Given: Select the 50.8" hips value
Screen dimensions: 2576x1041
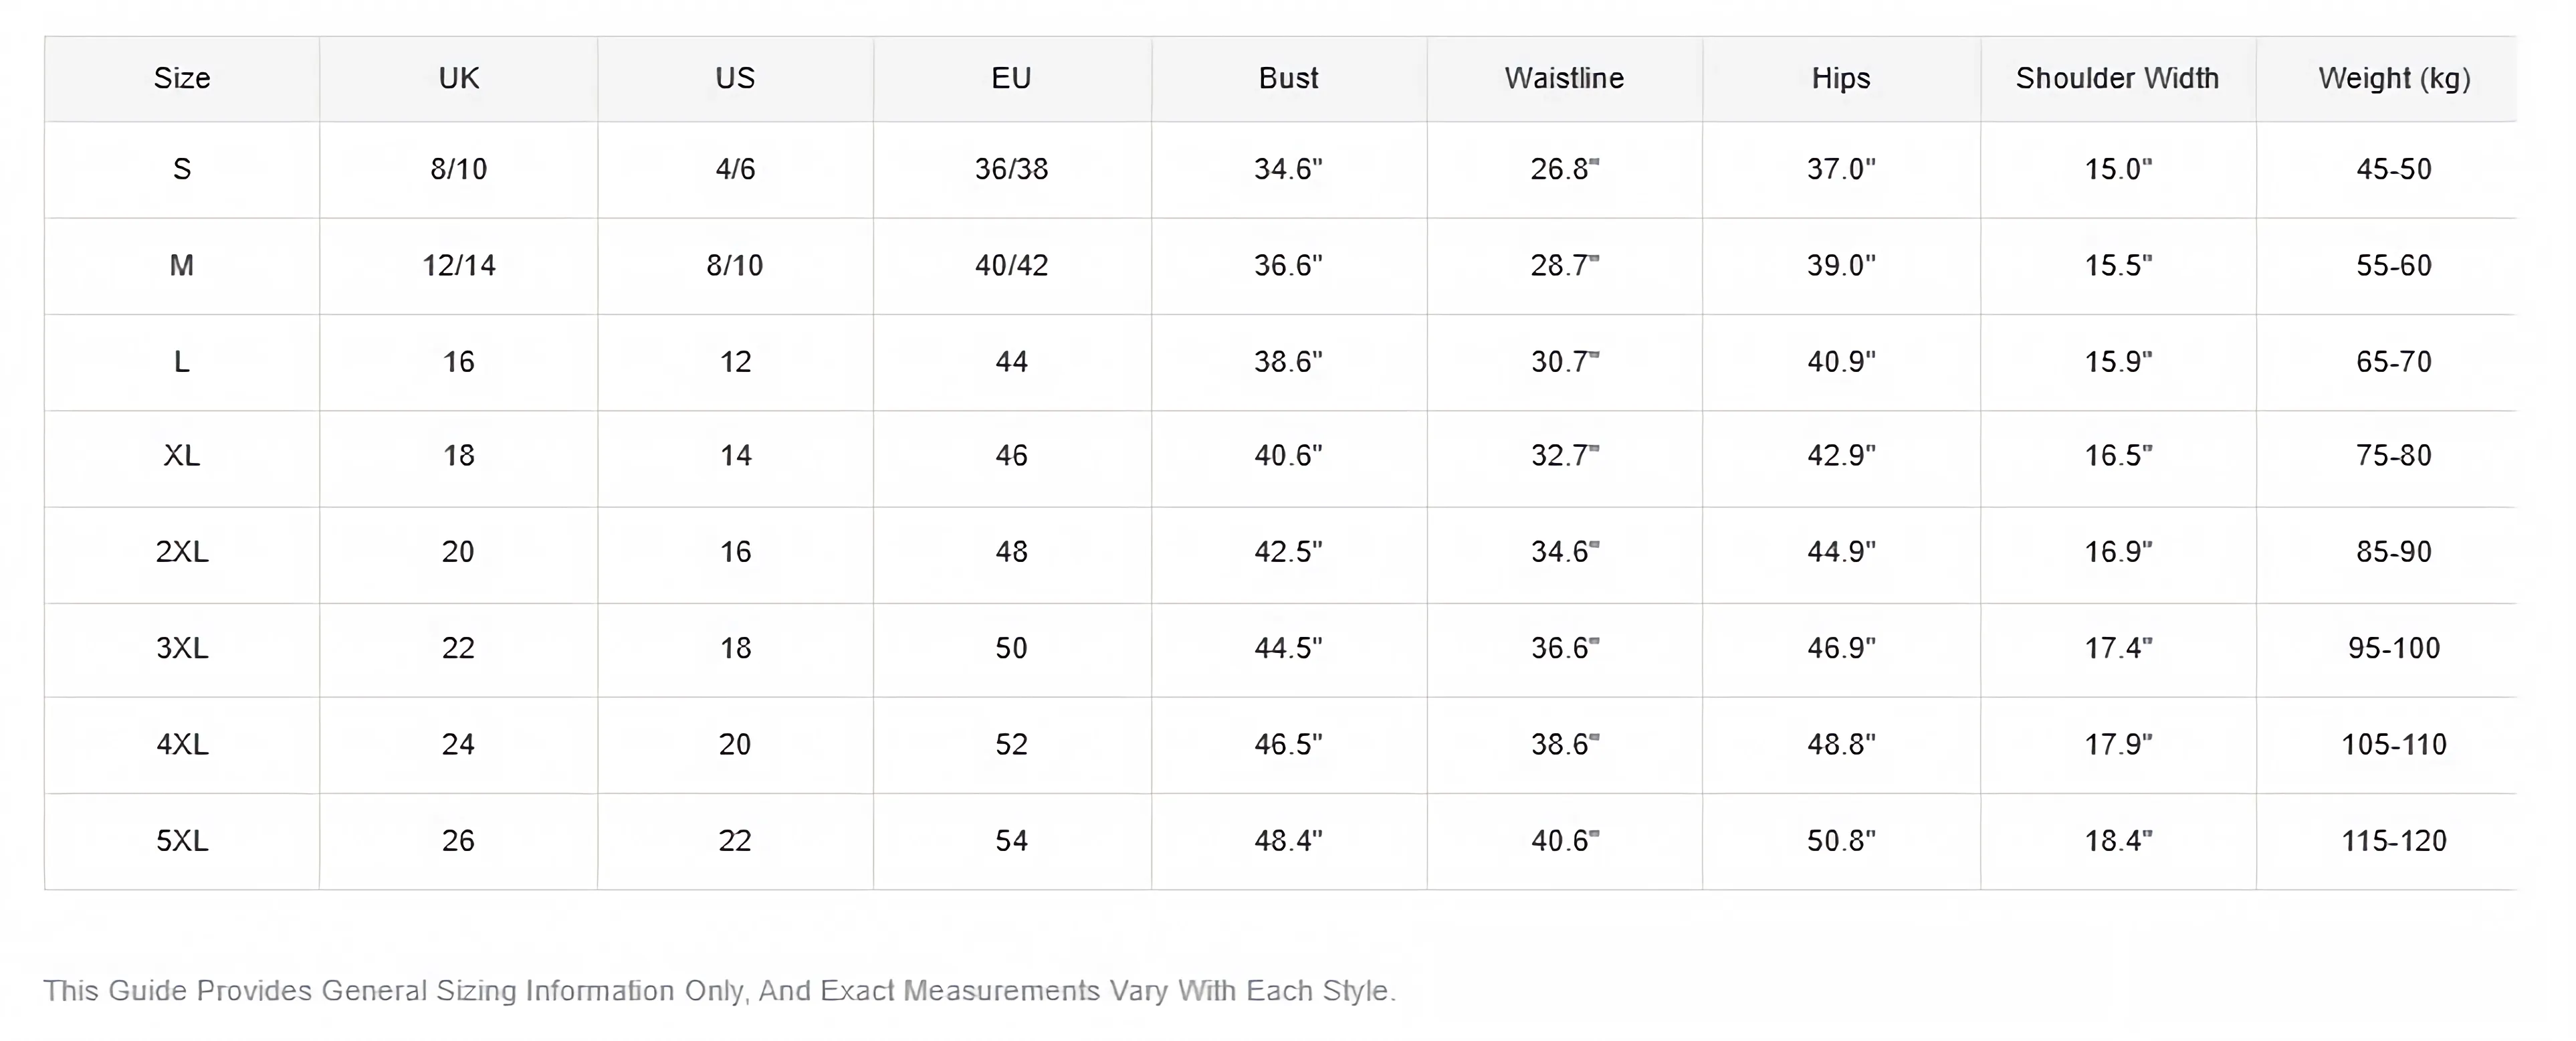Looking at the screenshot, I should pos(1841,841).
